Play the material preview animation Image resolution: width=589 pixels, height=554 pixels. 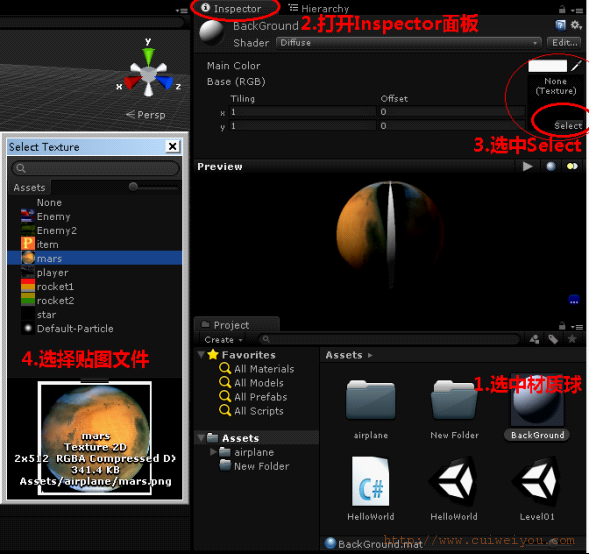527,166
